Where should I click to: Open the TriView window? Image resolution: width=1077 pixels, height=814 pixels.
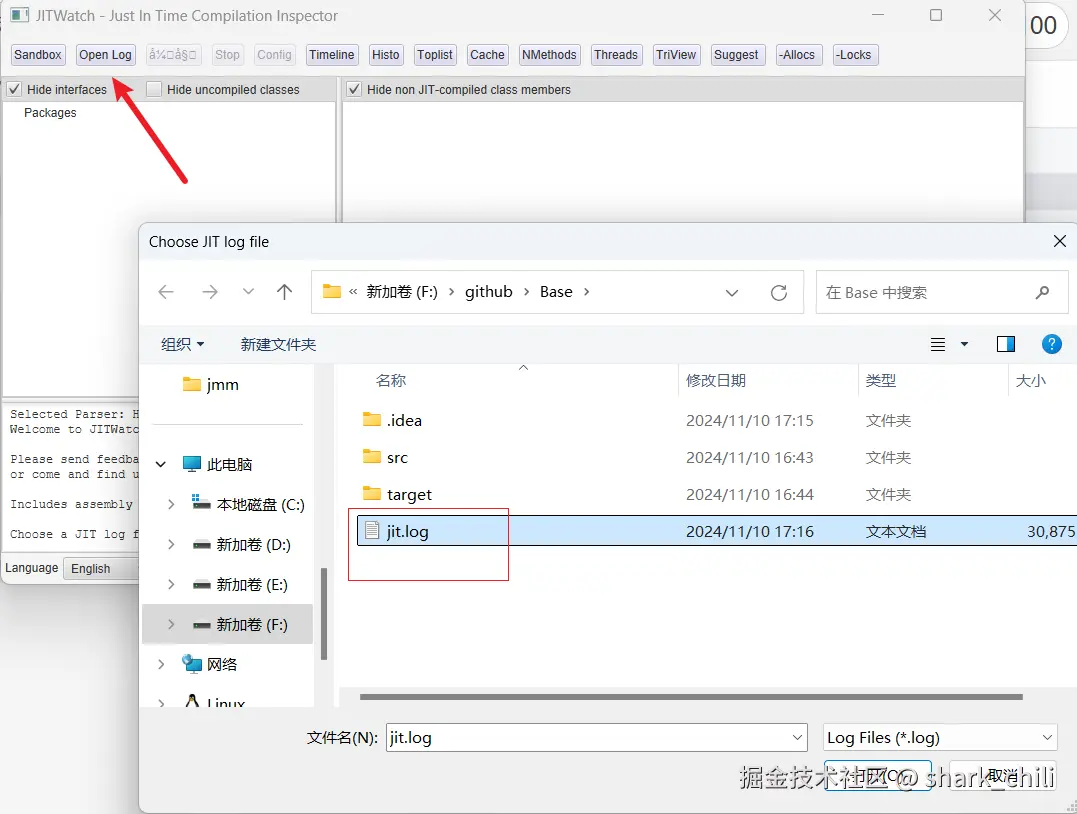tap(676, 55)
